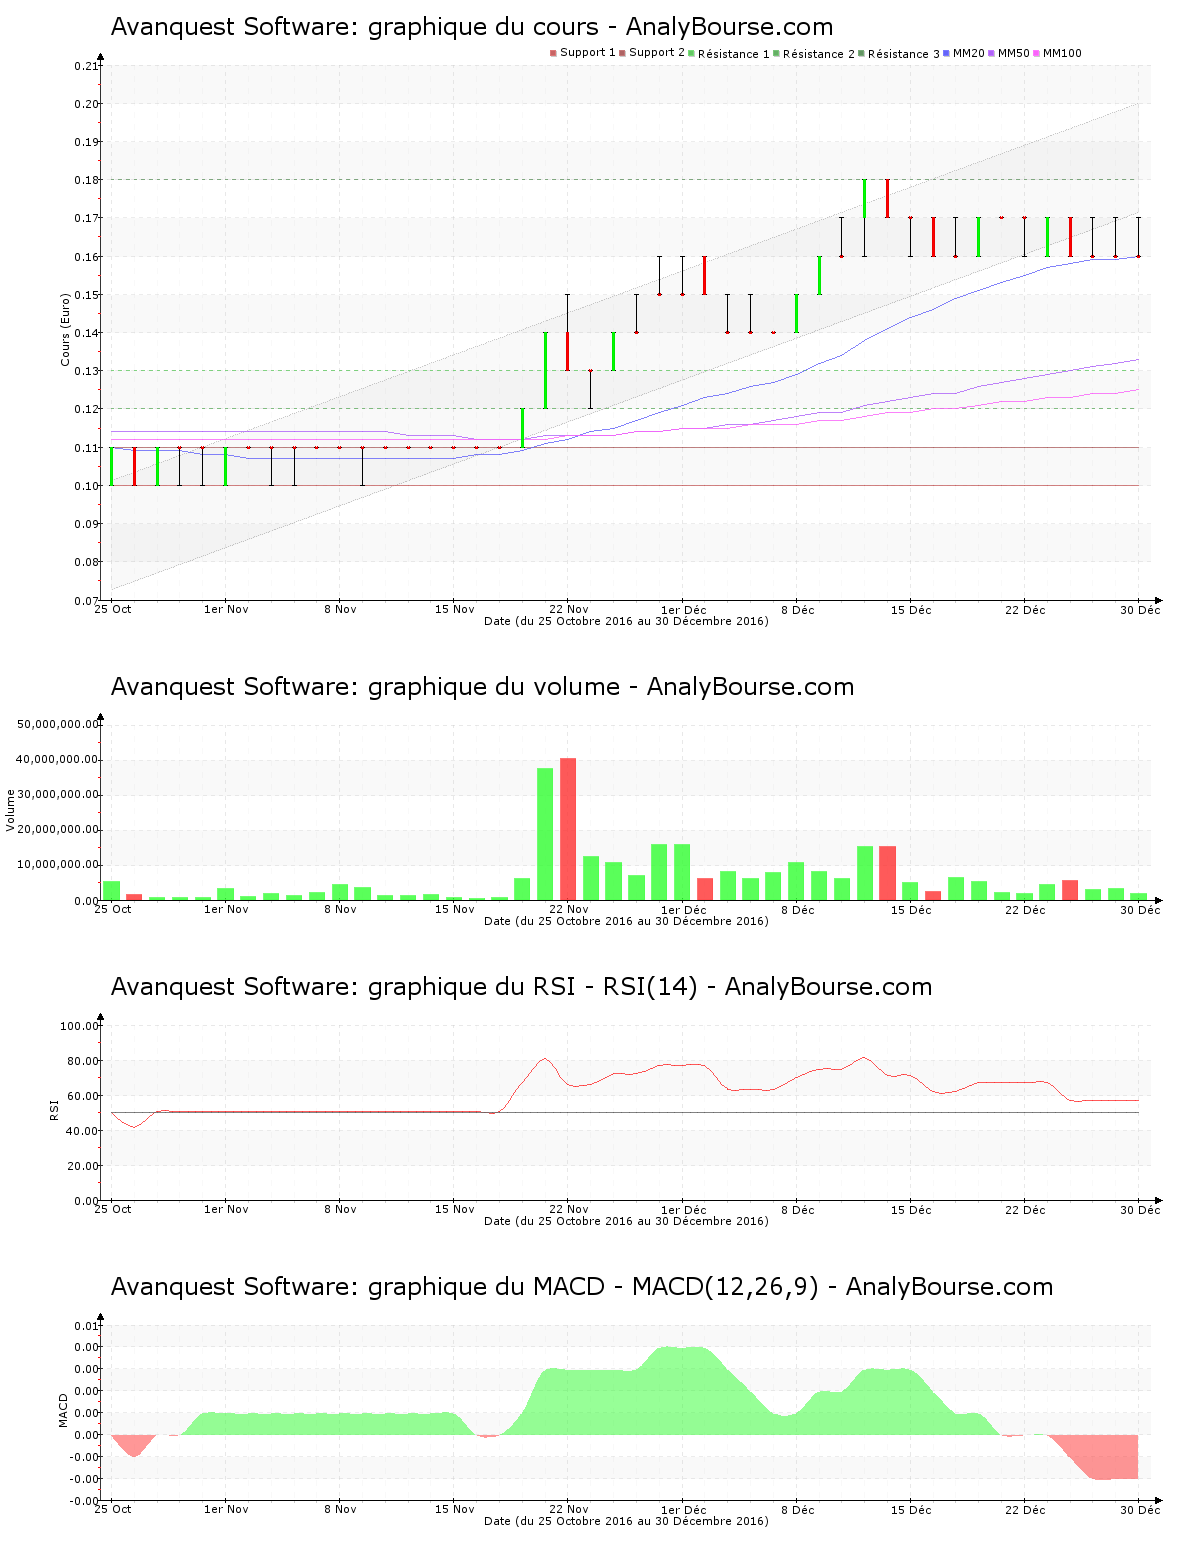
Task: Click the 'MACD' y-axis label
Action: click(x=64, y=1410)
